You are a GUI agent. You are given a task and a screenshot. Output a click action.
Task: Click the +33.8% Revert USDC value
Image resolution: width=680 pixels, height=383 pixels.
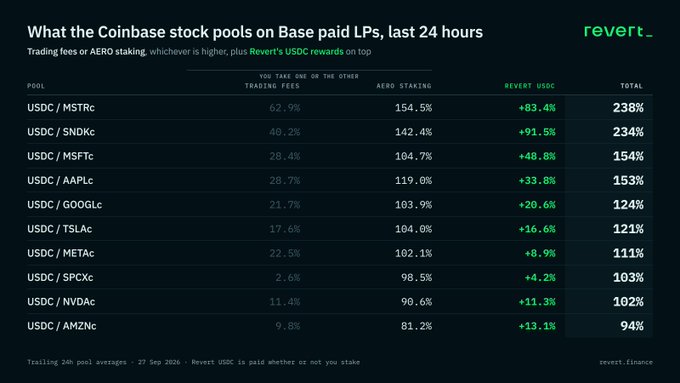click(537, 180)
